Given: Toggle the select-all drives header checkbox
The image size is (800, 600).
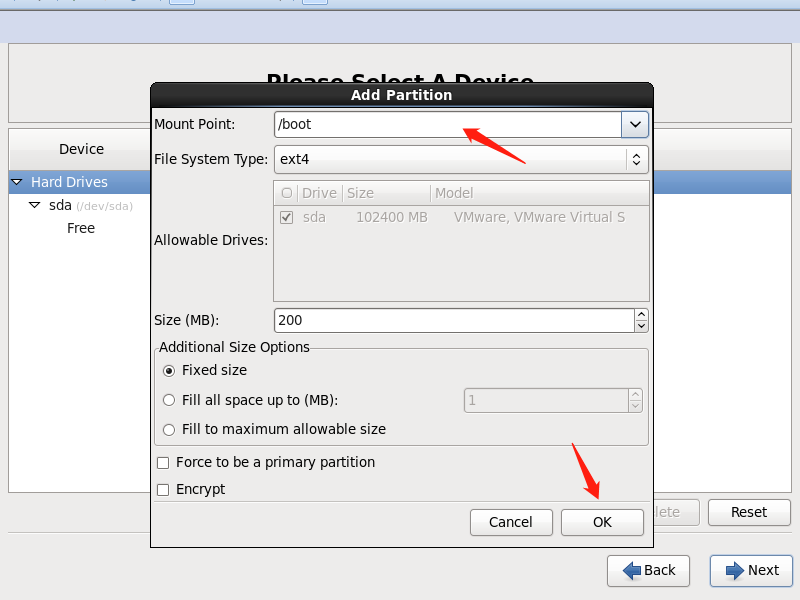Looking at the screenshot, I should pos(287,193).
